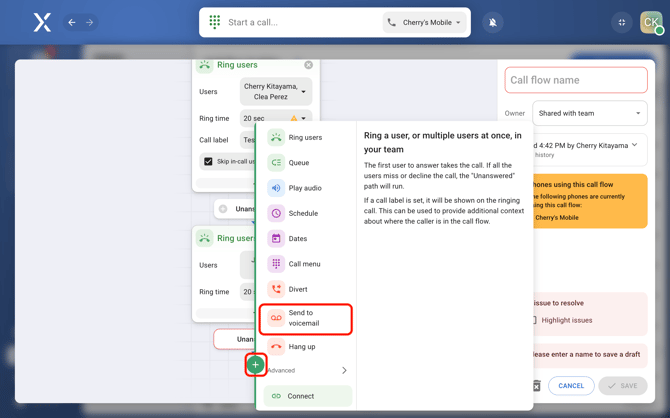Click the muted notifications bell icon
Viewport: 670px width, 418px height.
point(493,22)
